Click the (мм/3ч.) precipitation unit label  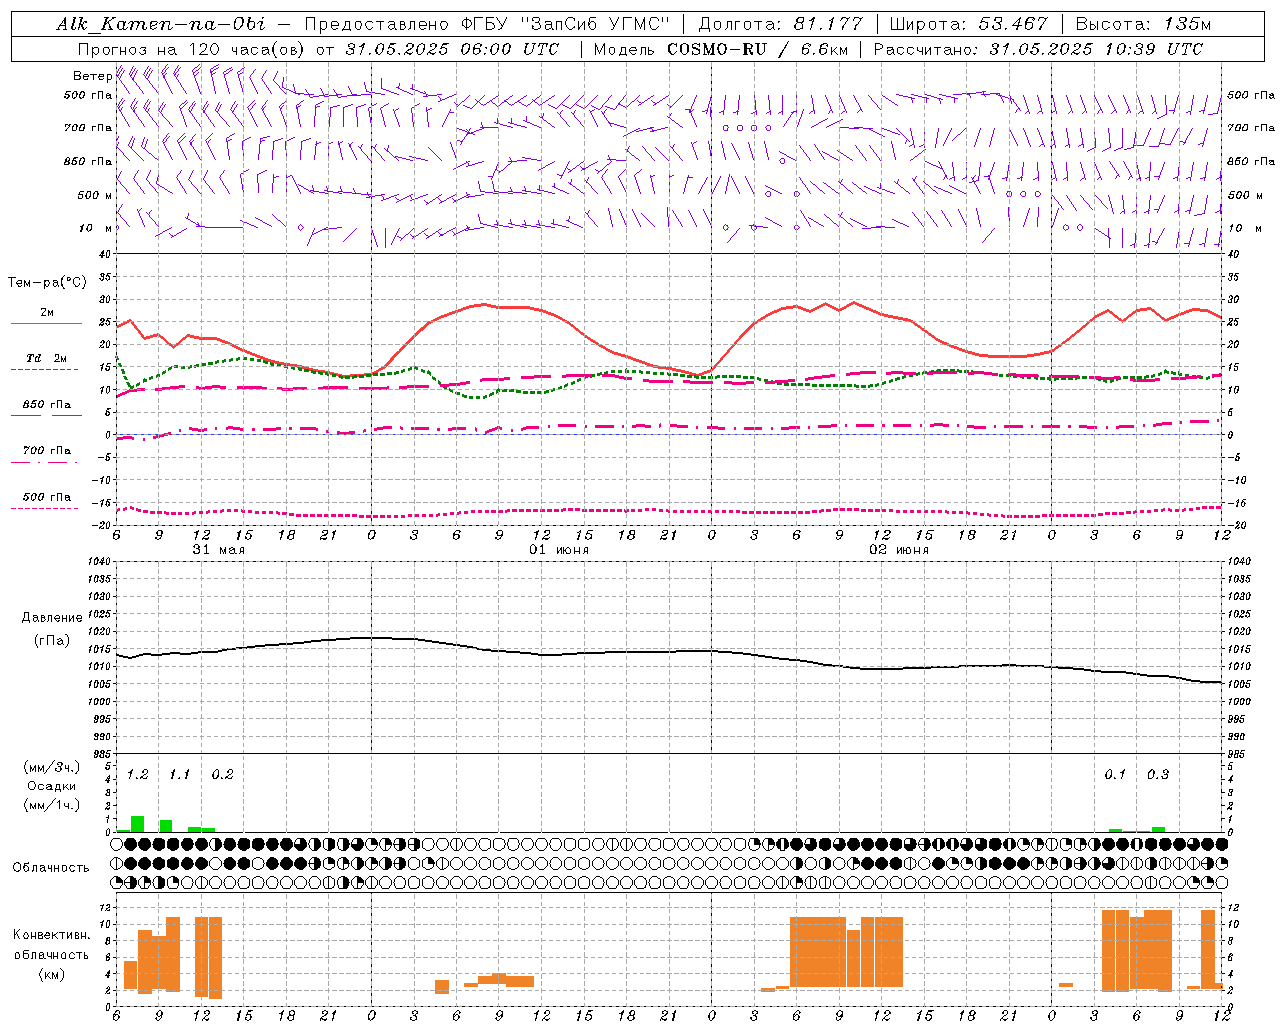pyautogui.click(x=52, y=767)
